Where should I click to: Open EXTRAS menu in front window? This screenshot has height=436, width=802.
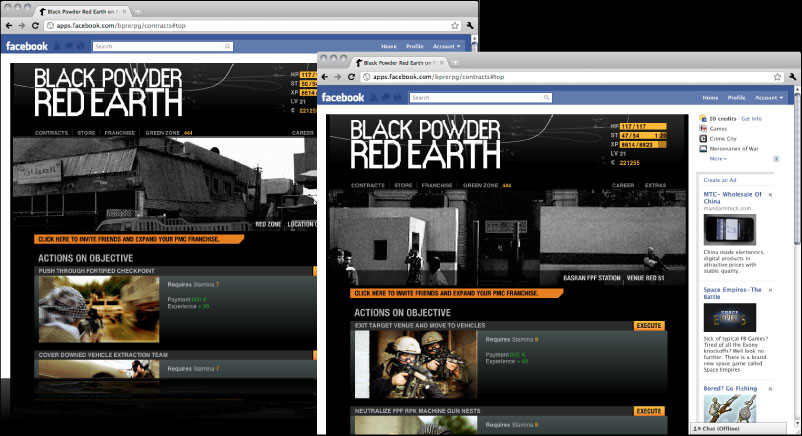pos(655,185)
